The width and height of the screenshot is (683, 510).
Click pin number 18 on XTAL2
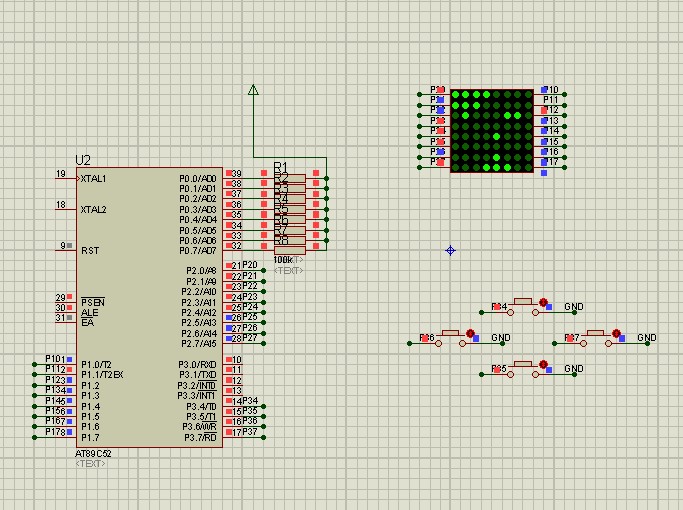[61, 204]
